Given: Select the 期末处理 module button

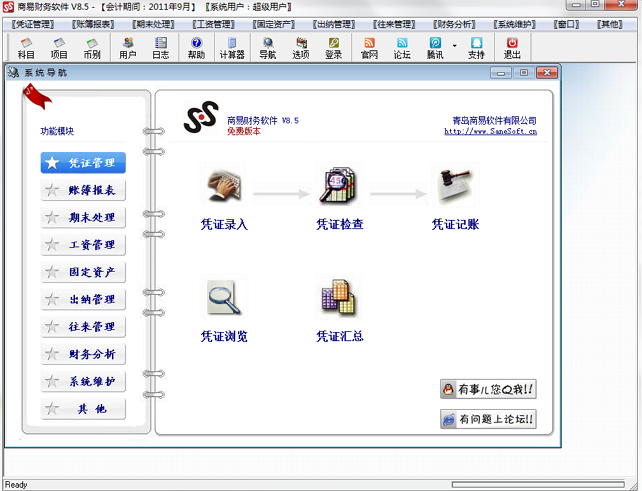Looking at the screenshot, I should [x=83, y=217].
